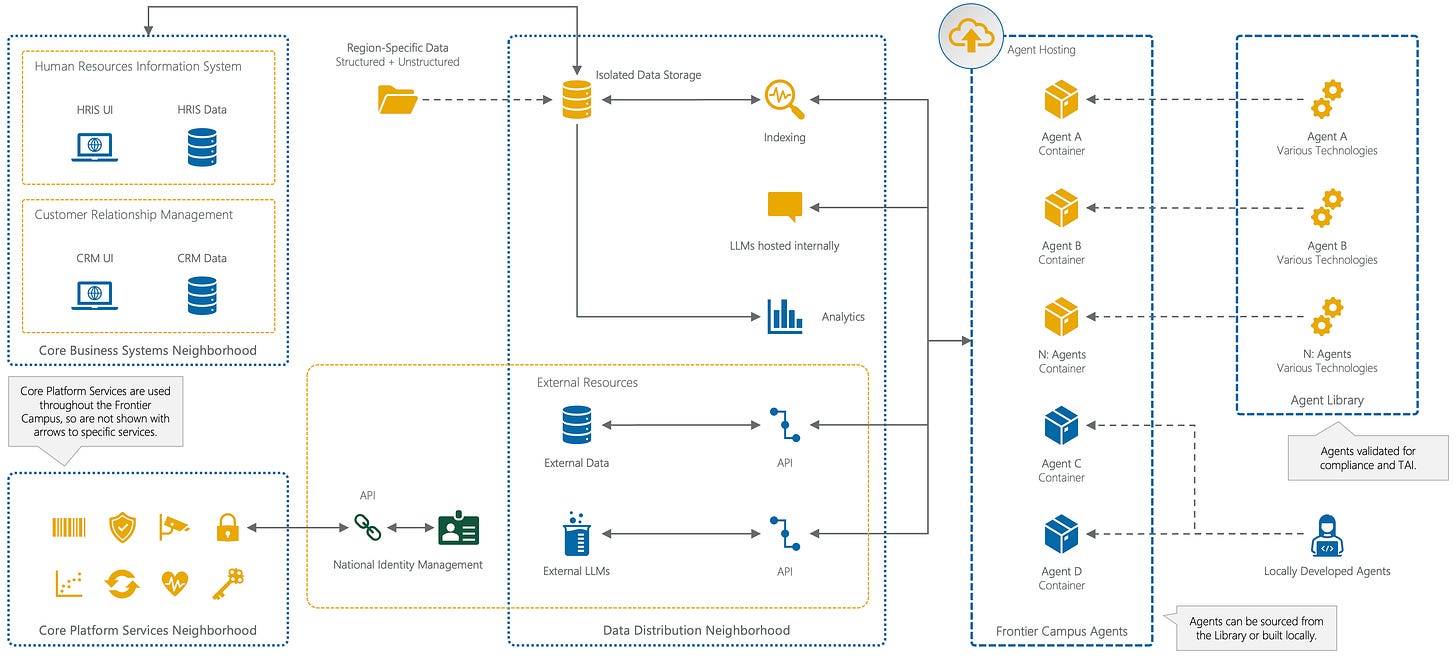Click the internally hosted LLMs chat bubble icon
This screenshot has height=656, width=1456.
785,207
